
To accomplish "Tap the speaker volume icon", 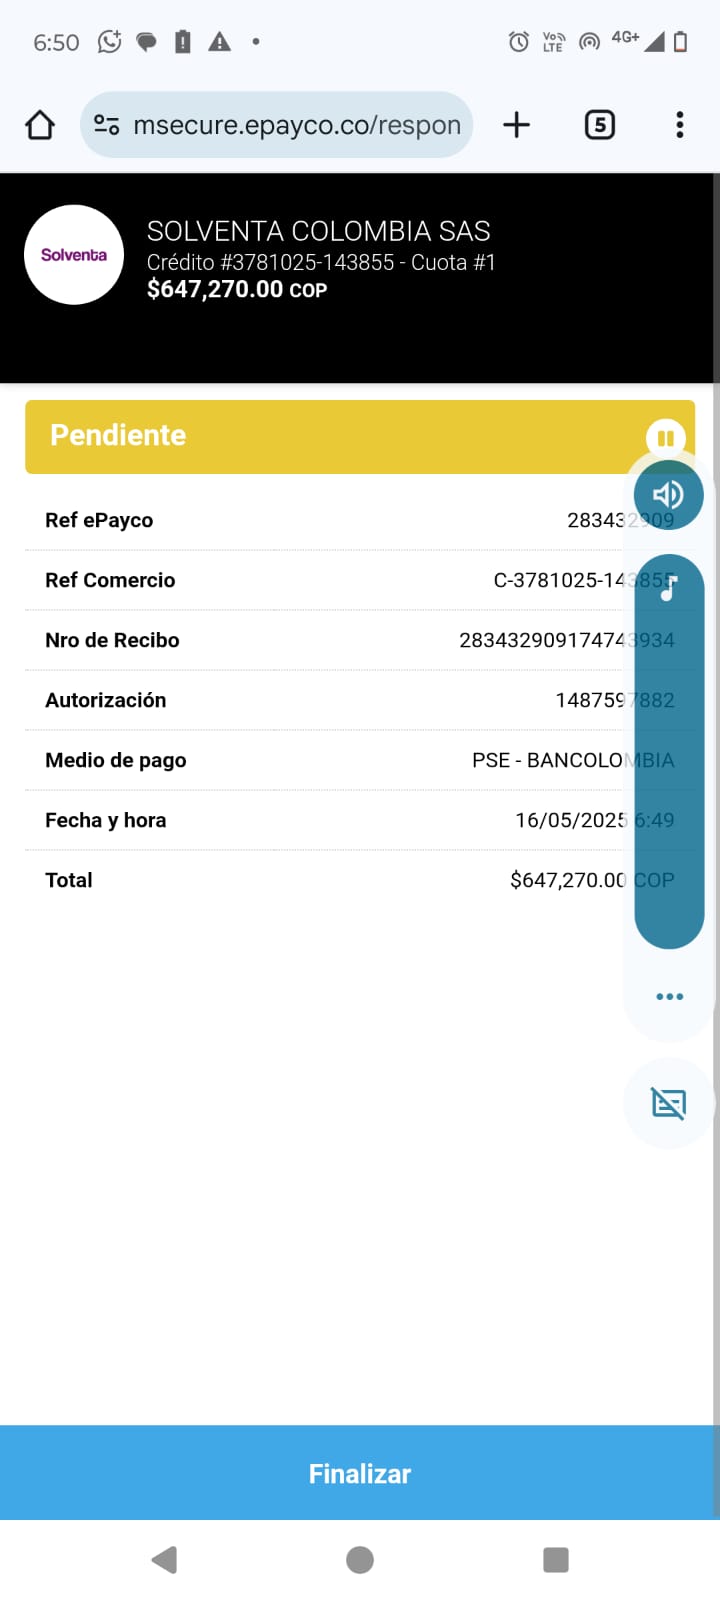I will (x=668, y=495).
